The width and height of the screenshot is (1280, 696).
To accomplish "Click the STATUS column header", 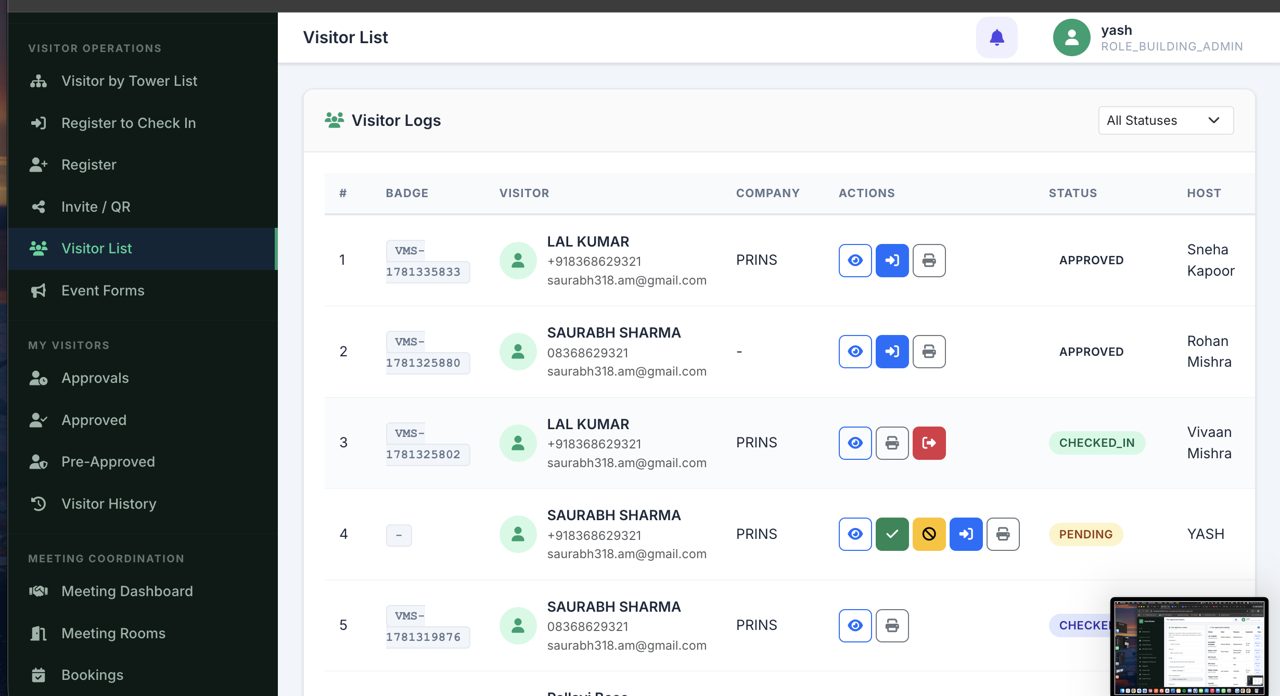I will point(1073,193).
